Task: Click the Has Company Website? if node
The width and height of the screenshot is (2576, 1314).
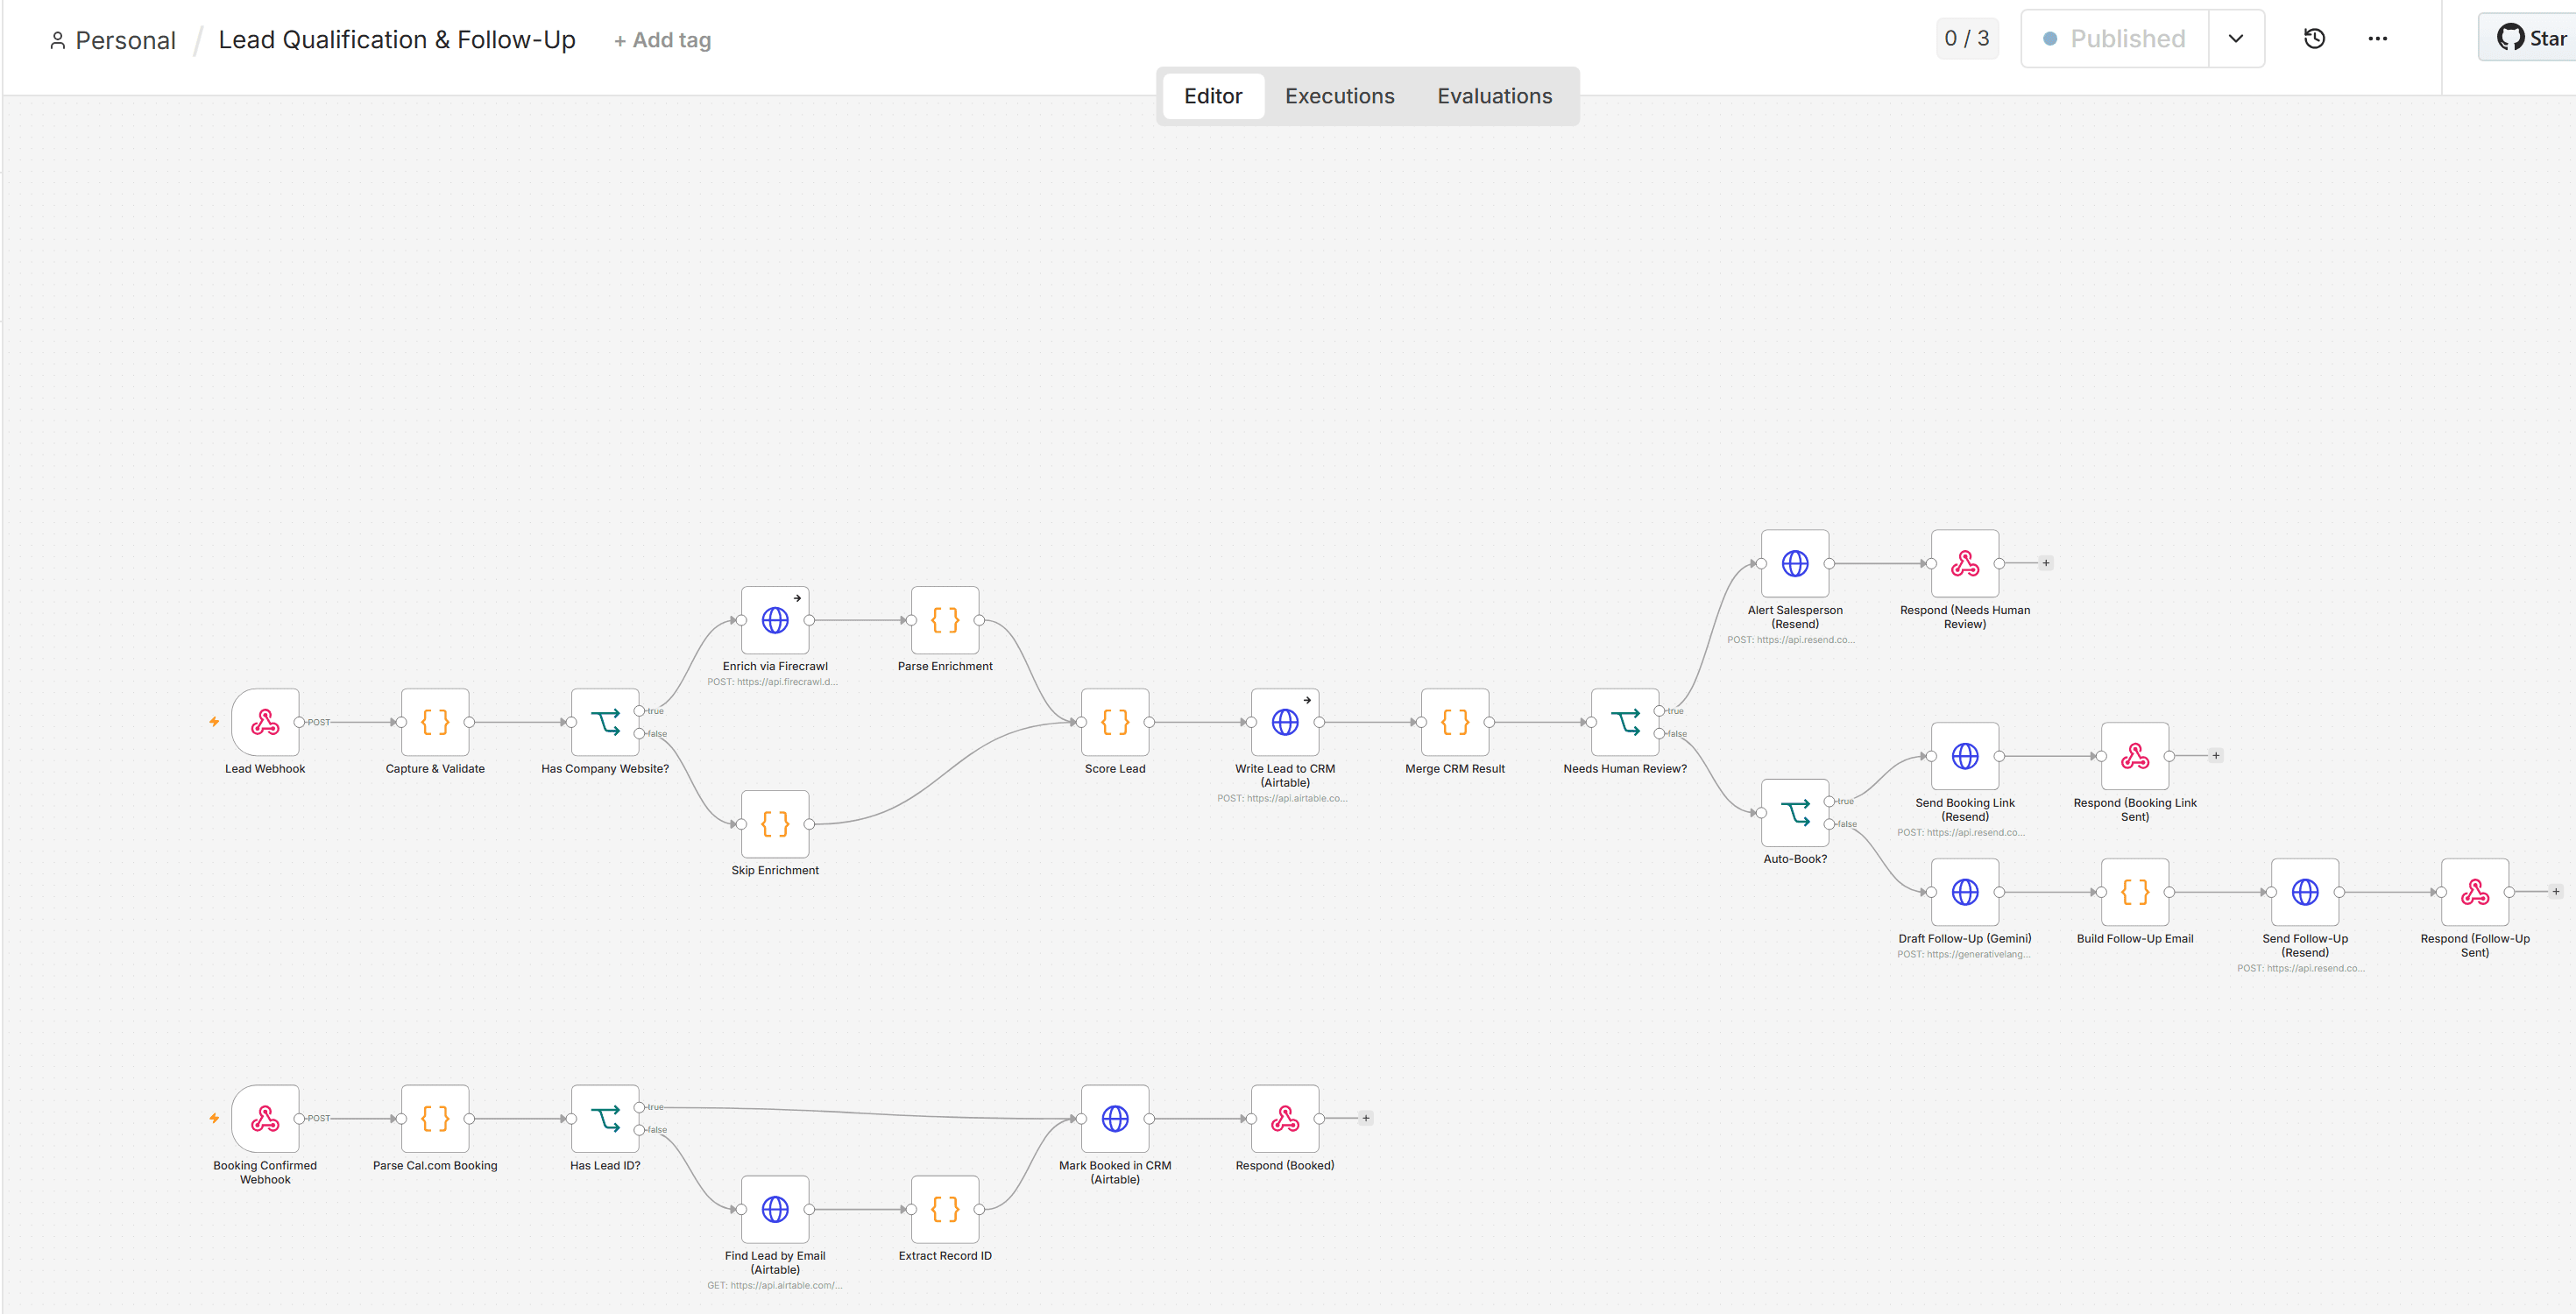Action: click(x=605, y=721)
